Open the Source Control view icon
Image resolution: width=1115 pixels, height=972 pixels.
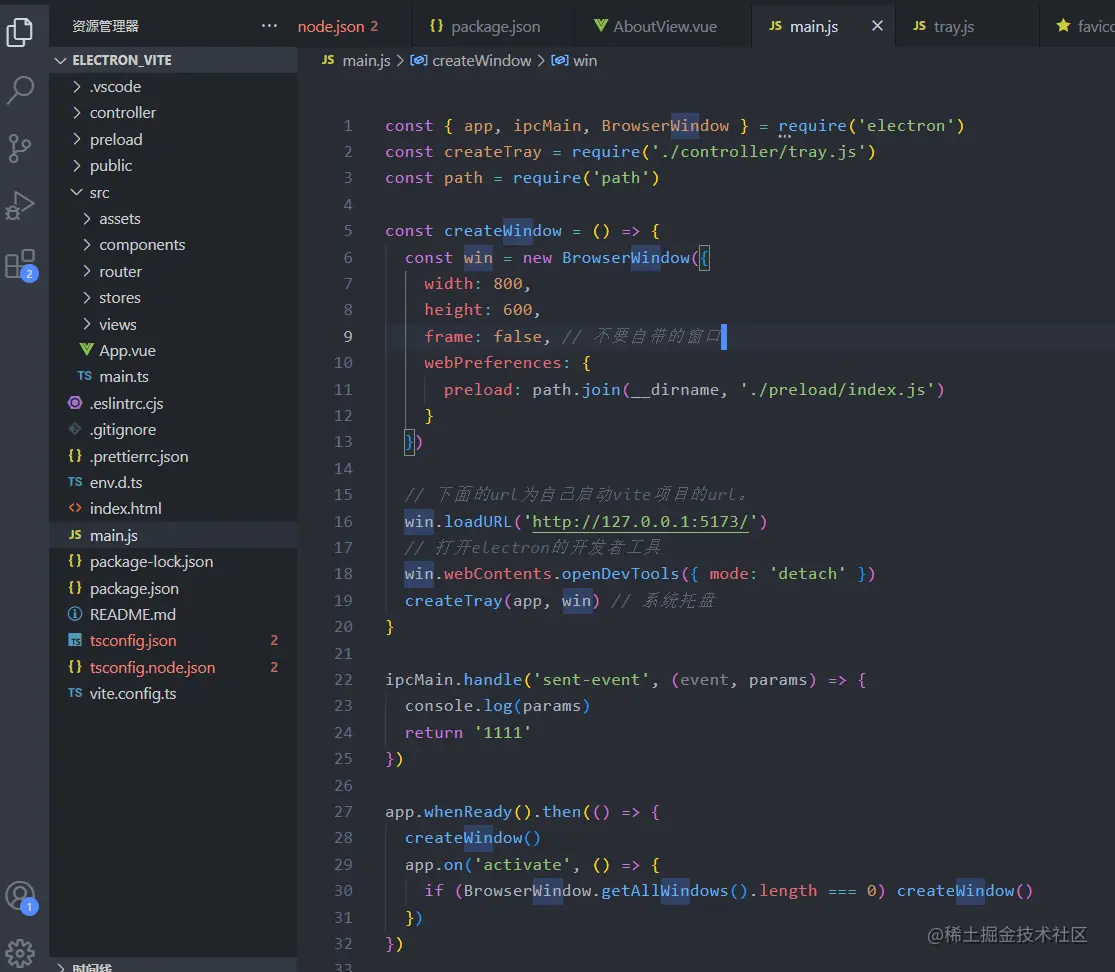click(20, 149)
